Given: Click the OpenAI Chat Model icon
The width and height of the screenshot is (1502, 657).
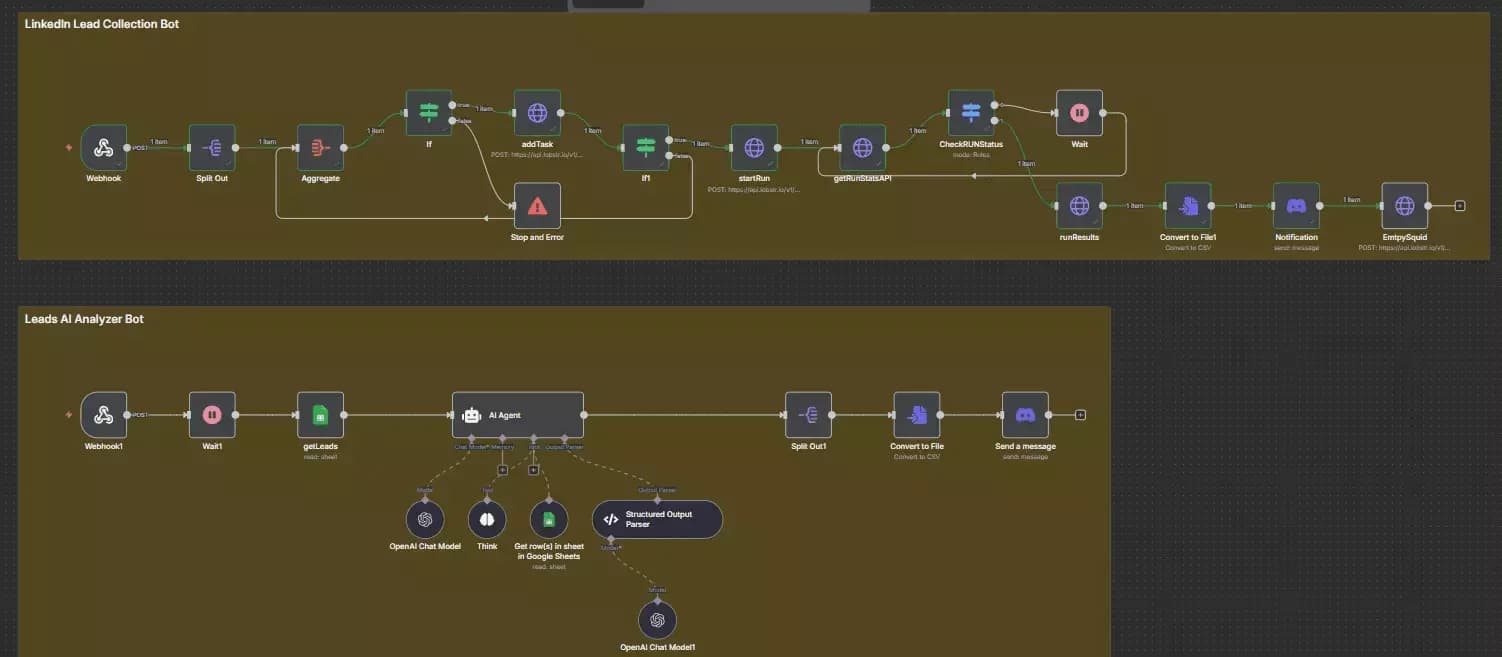Looking at the screenshot, I should coord(425,519).
